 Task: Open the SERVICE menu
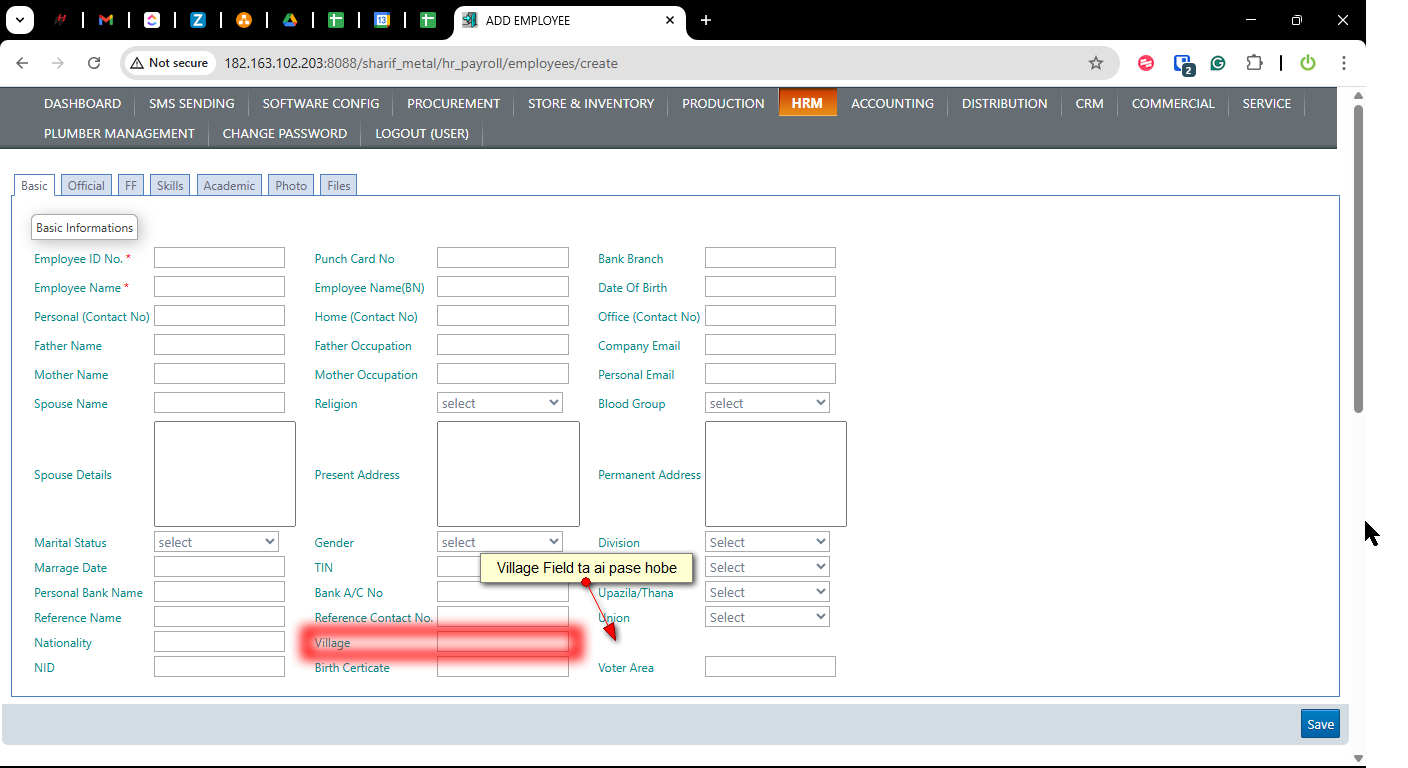(1267, 103)
